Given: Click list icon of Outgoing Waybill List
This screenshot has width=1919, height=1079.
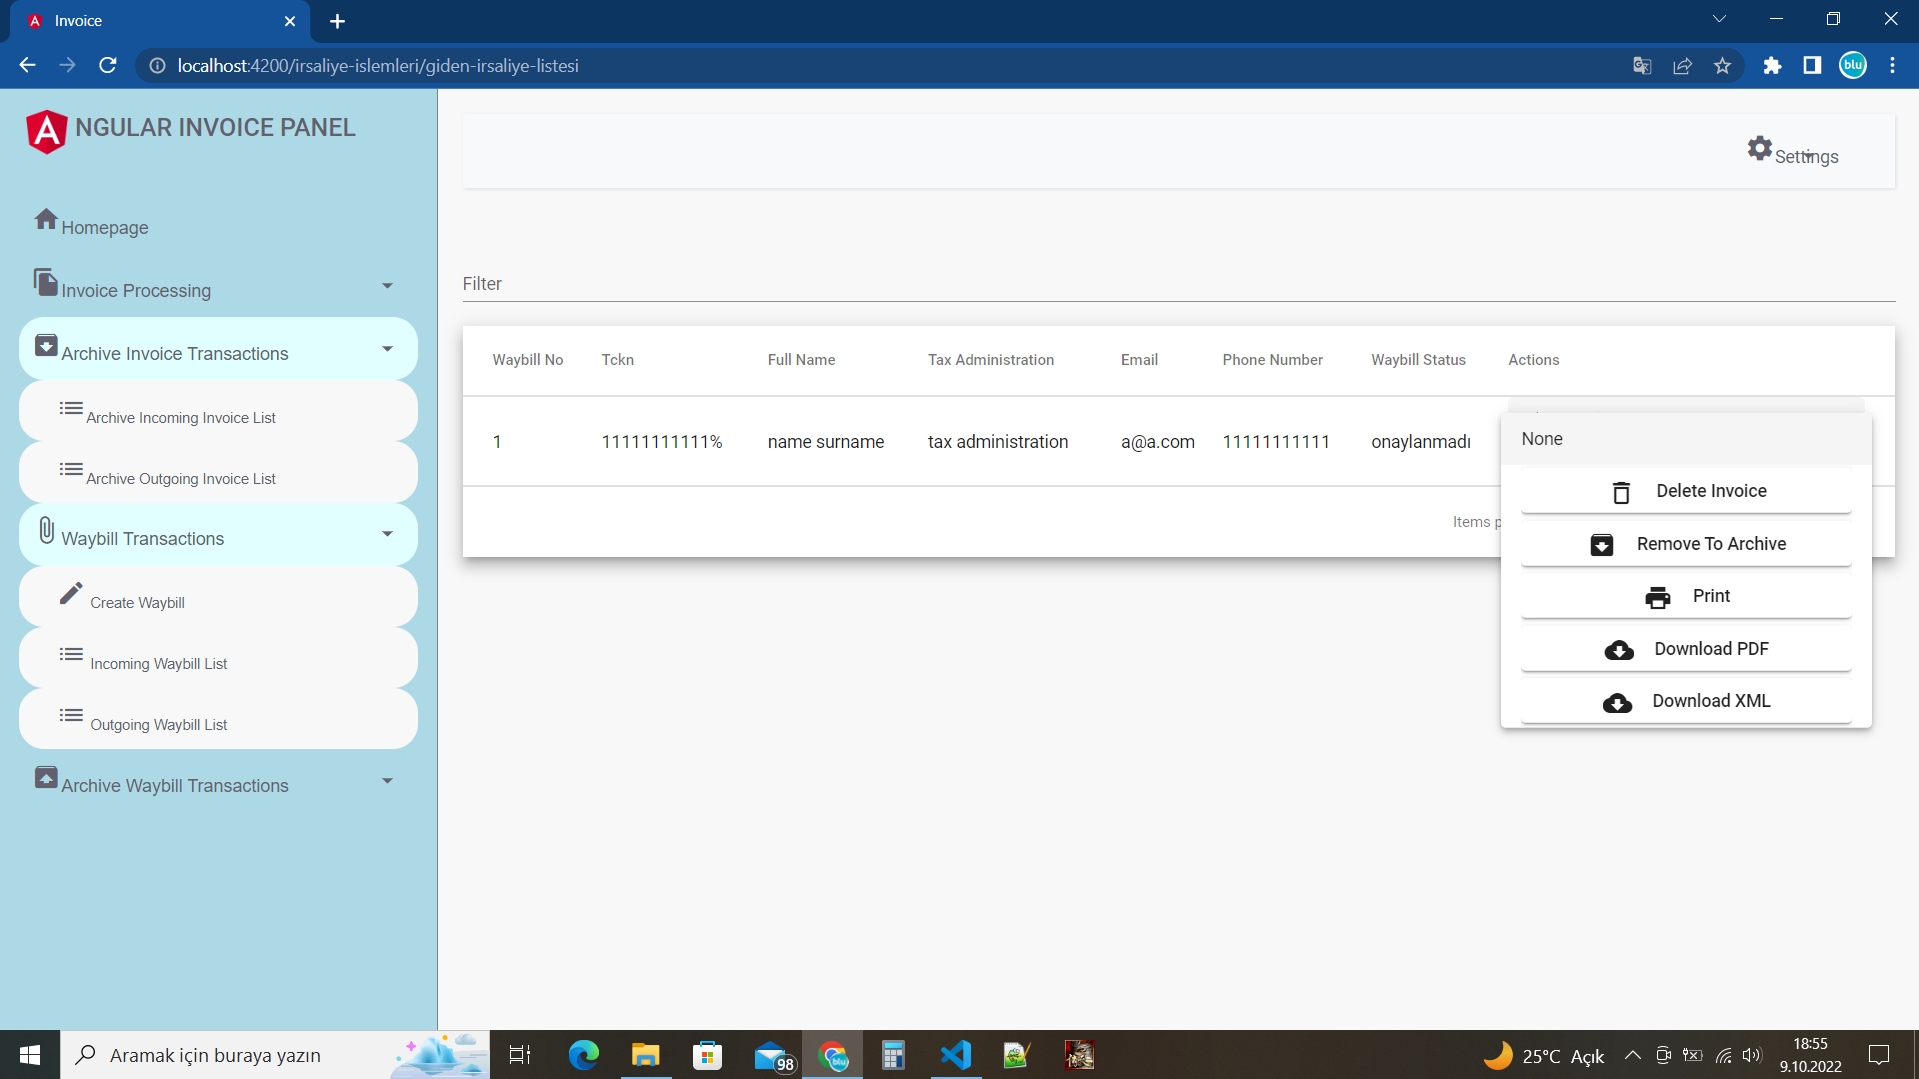Looking at the screenshot, I should point(70,715).
